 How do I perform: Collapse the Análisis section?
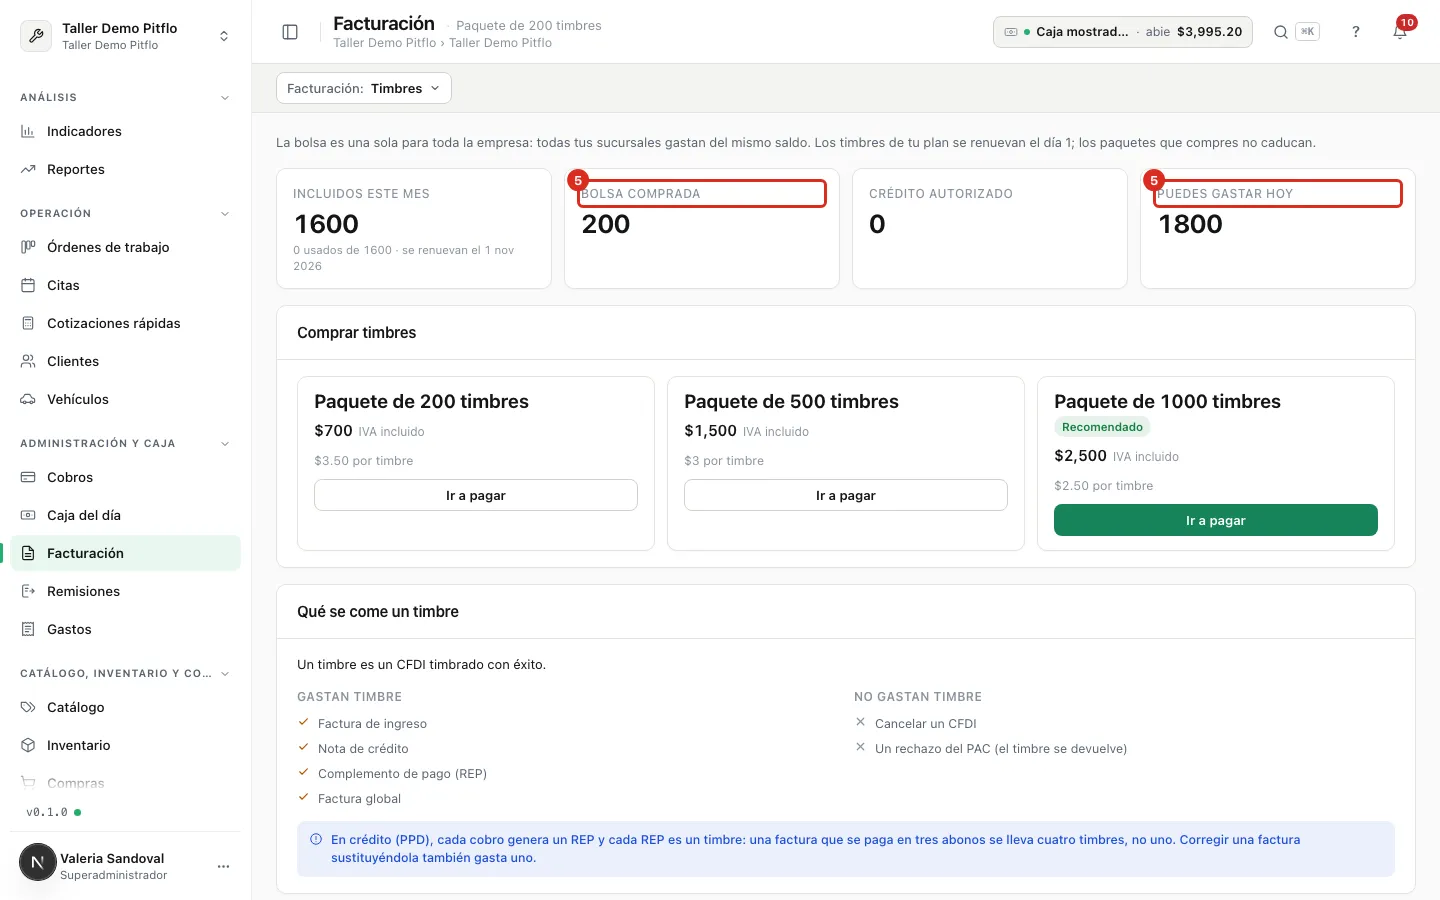pos(225,98)
